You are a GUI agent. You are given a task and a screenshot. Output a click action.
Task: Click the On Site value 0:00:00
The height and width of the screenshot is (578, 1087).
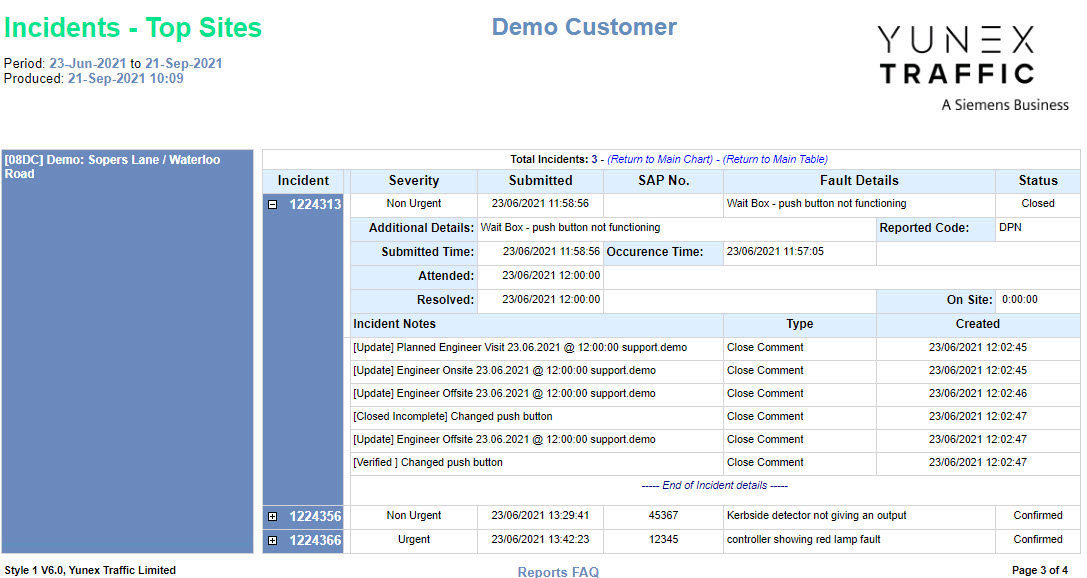(x=1020, y=299)
